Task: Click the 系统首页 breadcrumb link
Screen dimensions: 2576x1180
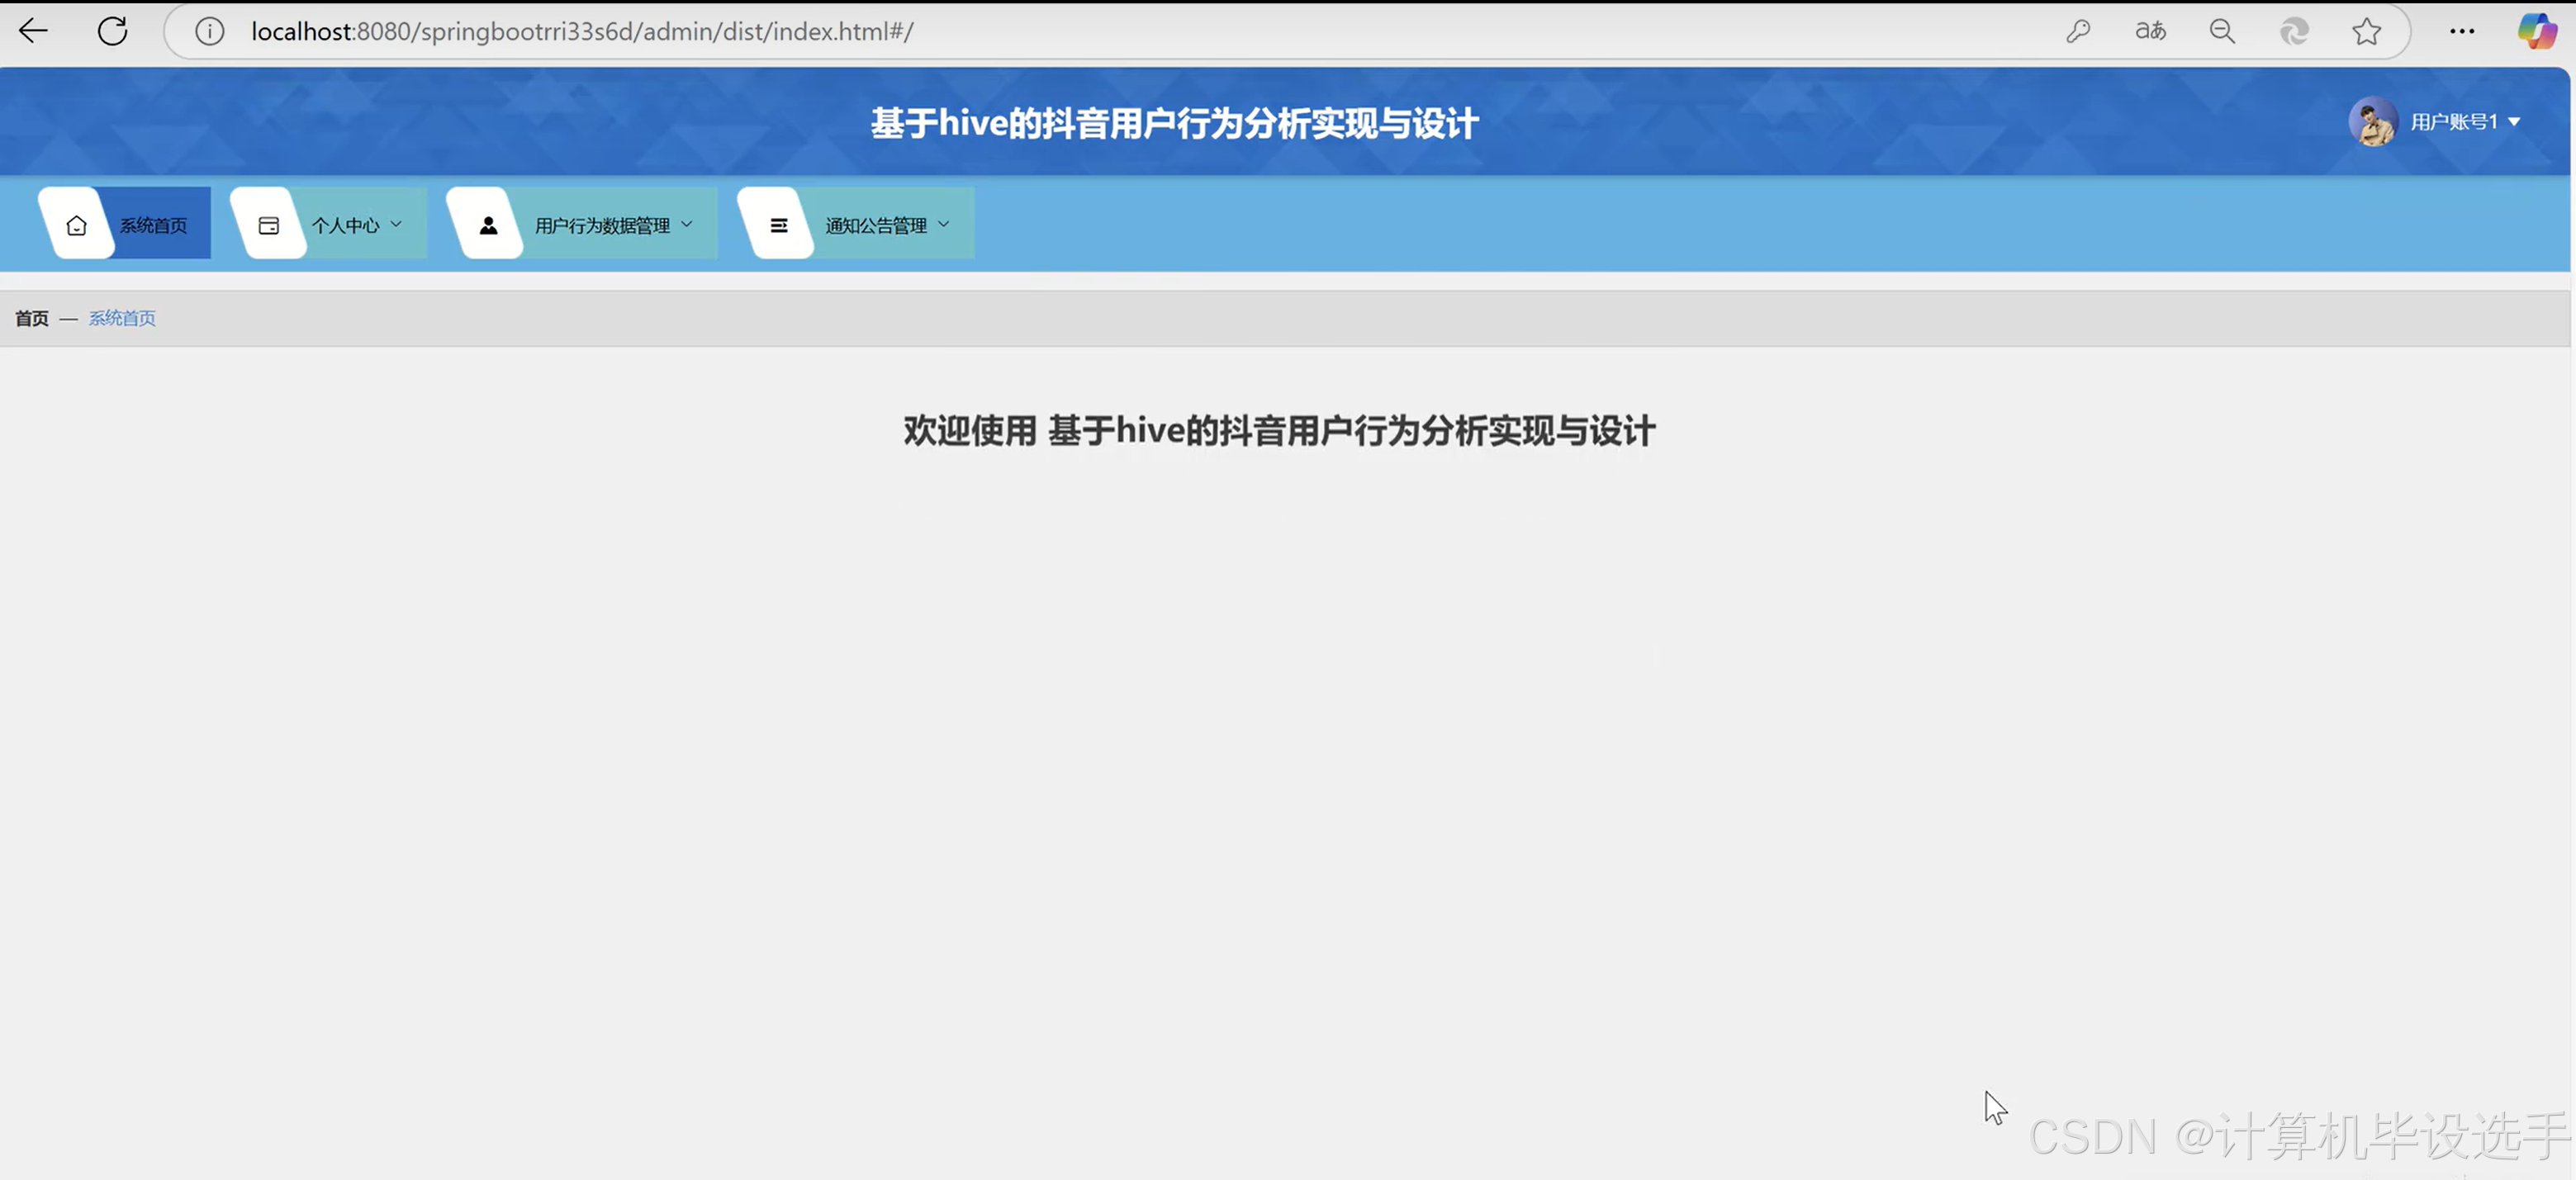Action: pos(122,318)
